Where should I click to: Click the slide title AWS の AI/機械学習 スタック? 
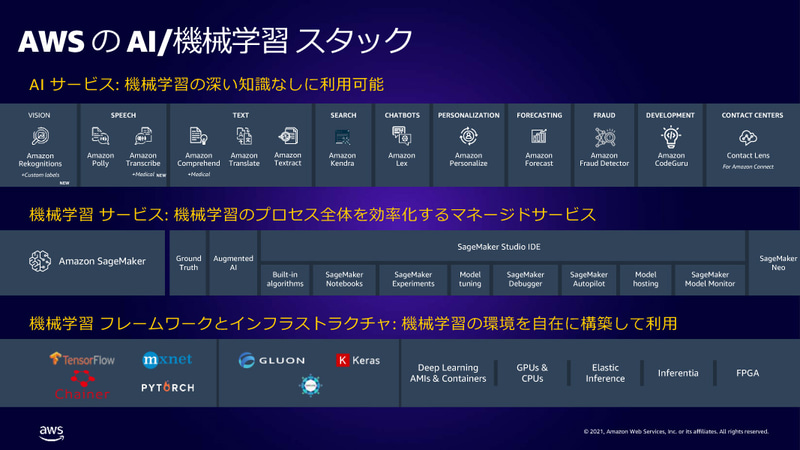(x=215, y=41)
